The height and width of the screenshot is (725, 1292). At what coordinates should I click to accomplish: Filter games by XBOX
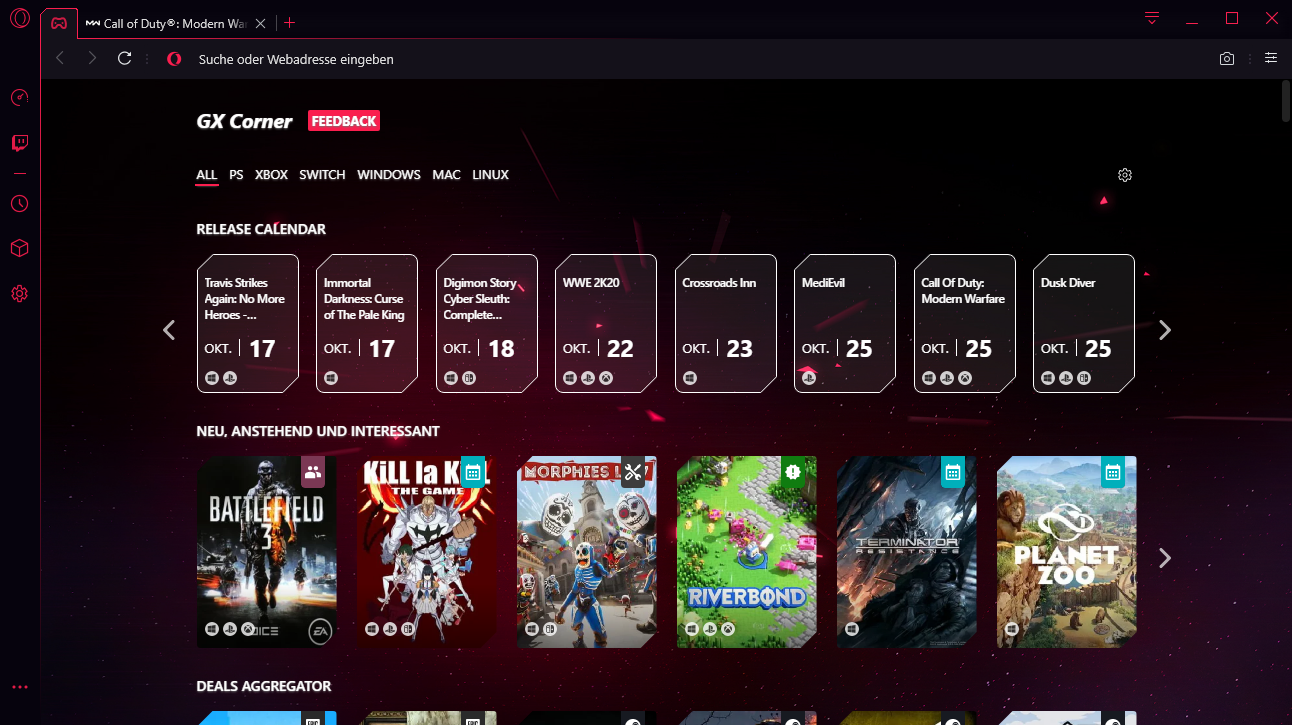tap(271, 175)
